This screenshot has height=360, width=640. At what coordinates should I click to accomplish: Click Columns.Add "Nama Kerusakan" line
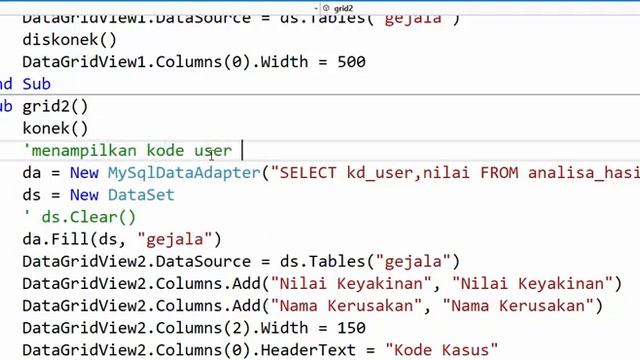point(313,306)
